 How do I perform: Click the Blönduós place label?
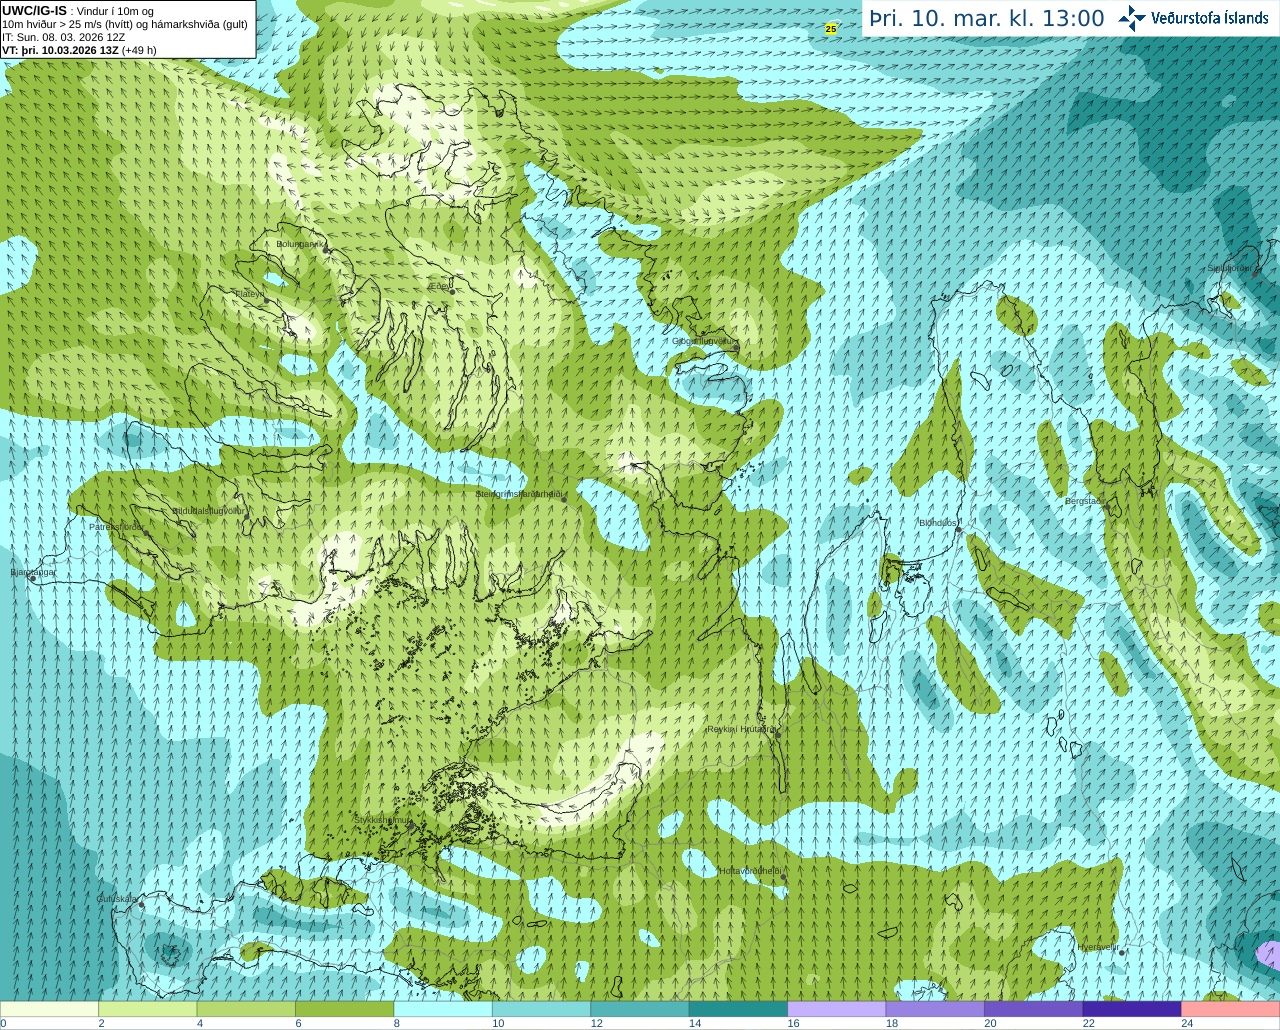click(939, 522)
